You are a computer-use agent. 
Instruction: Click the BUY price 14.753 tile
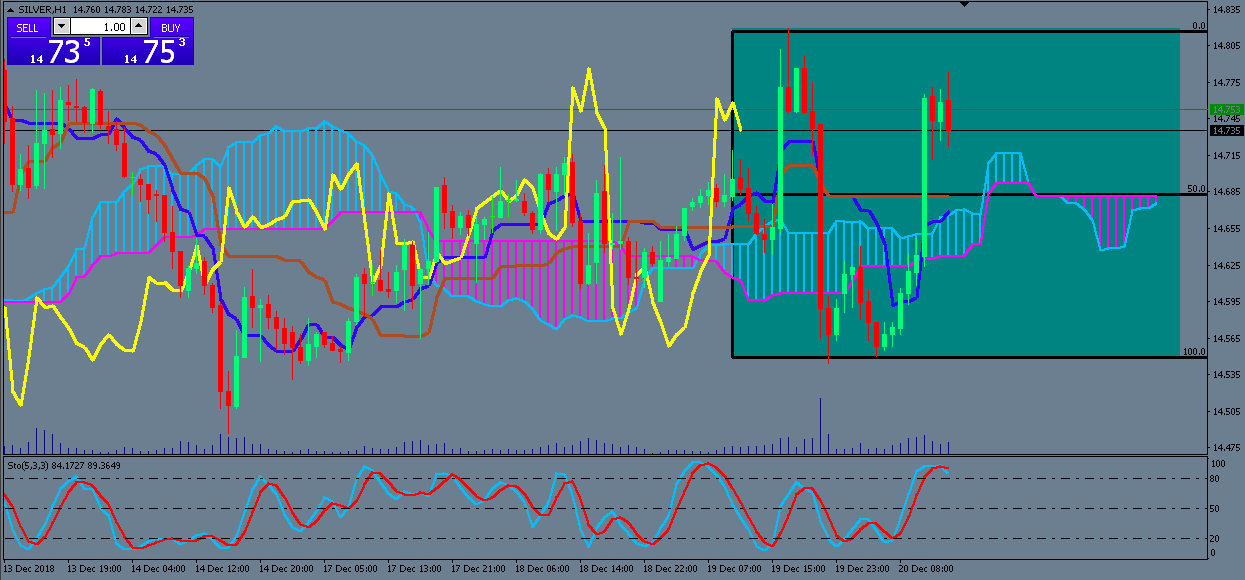(148, 52)
